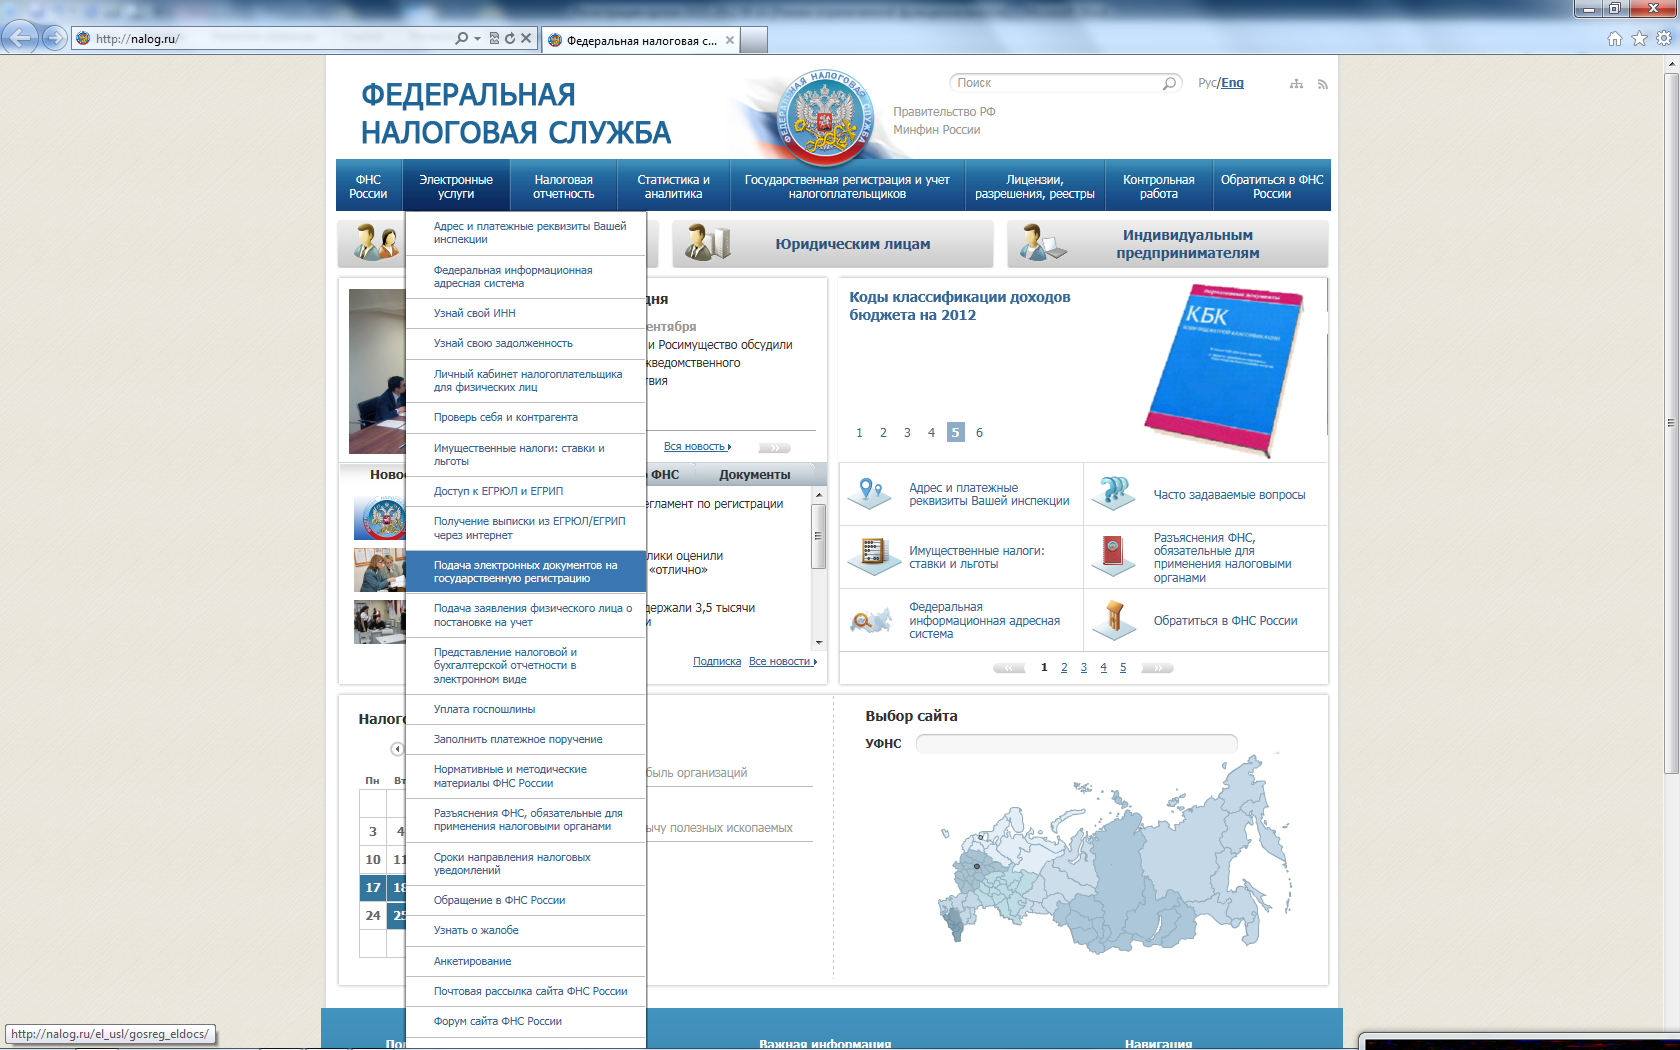Click the Поиск site search field
Viewport: 1680px width, 1050px height.
(x=1055, y=83)
